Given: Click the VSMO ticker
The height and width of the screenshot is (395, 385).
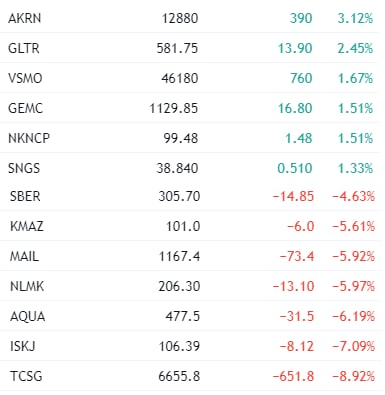Looking at the screenshot, I should tap(25, 78).
